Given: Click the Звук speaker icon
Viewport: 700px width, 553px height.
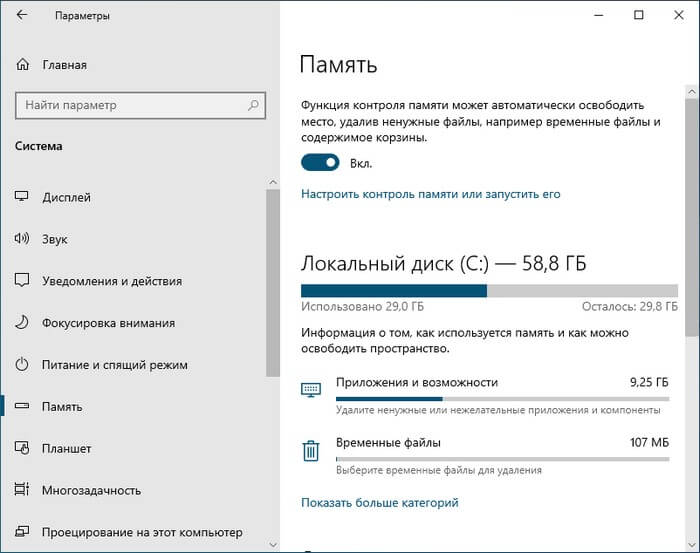Looking at the screenshot, I should click(x=22, y=239).
